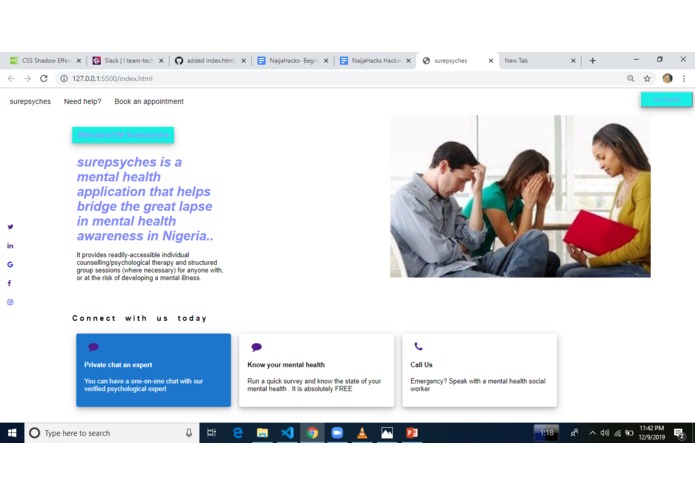
Task: Open PowerPoint from taskbar
Action: [x=412, y=433]
